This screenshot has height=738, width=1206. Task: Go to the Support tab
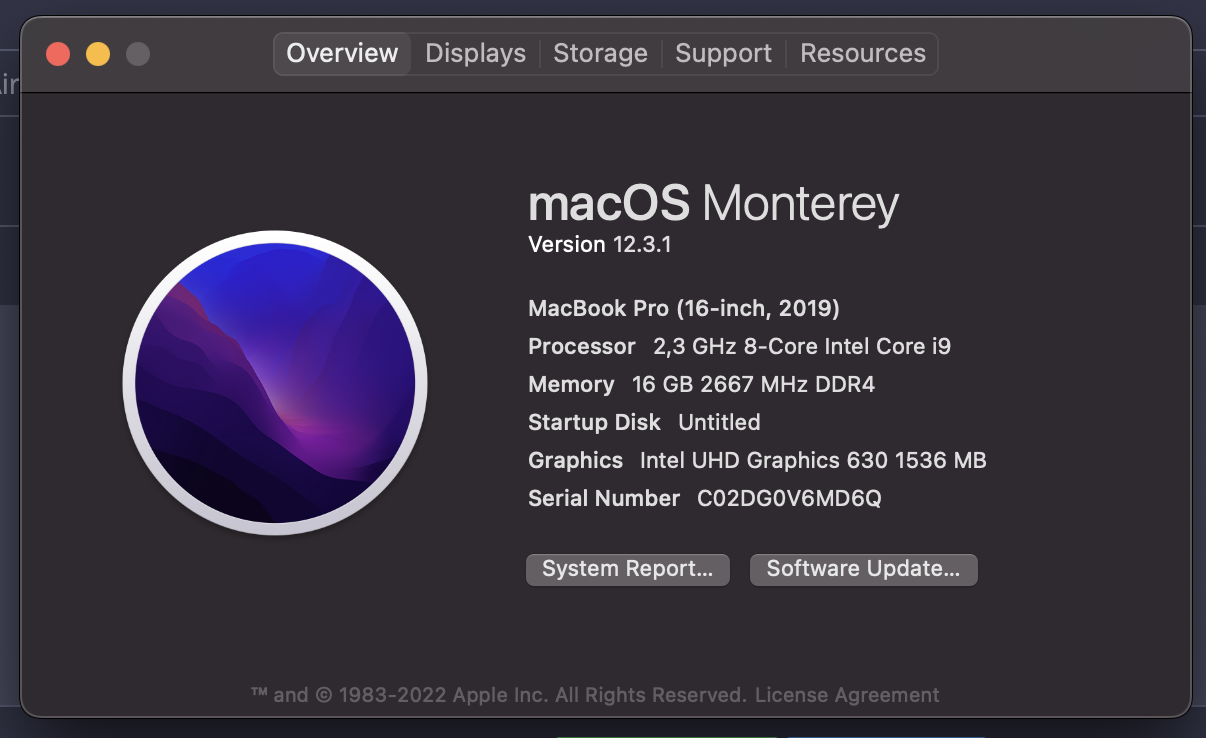(723, 53)
